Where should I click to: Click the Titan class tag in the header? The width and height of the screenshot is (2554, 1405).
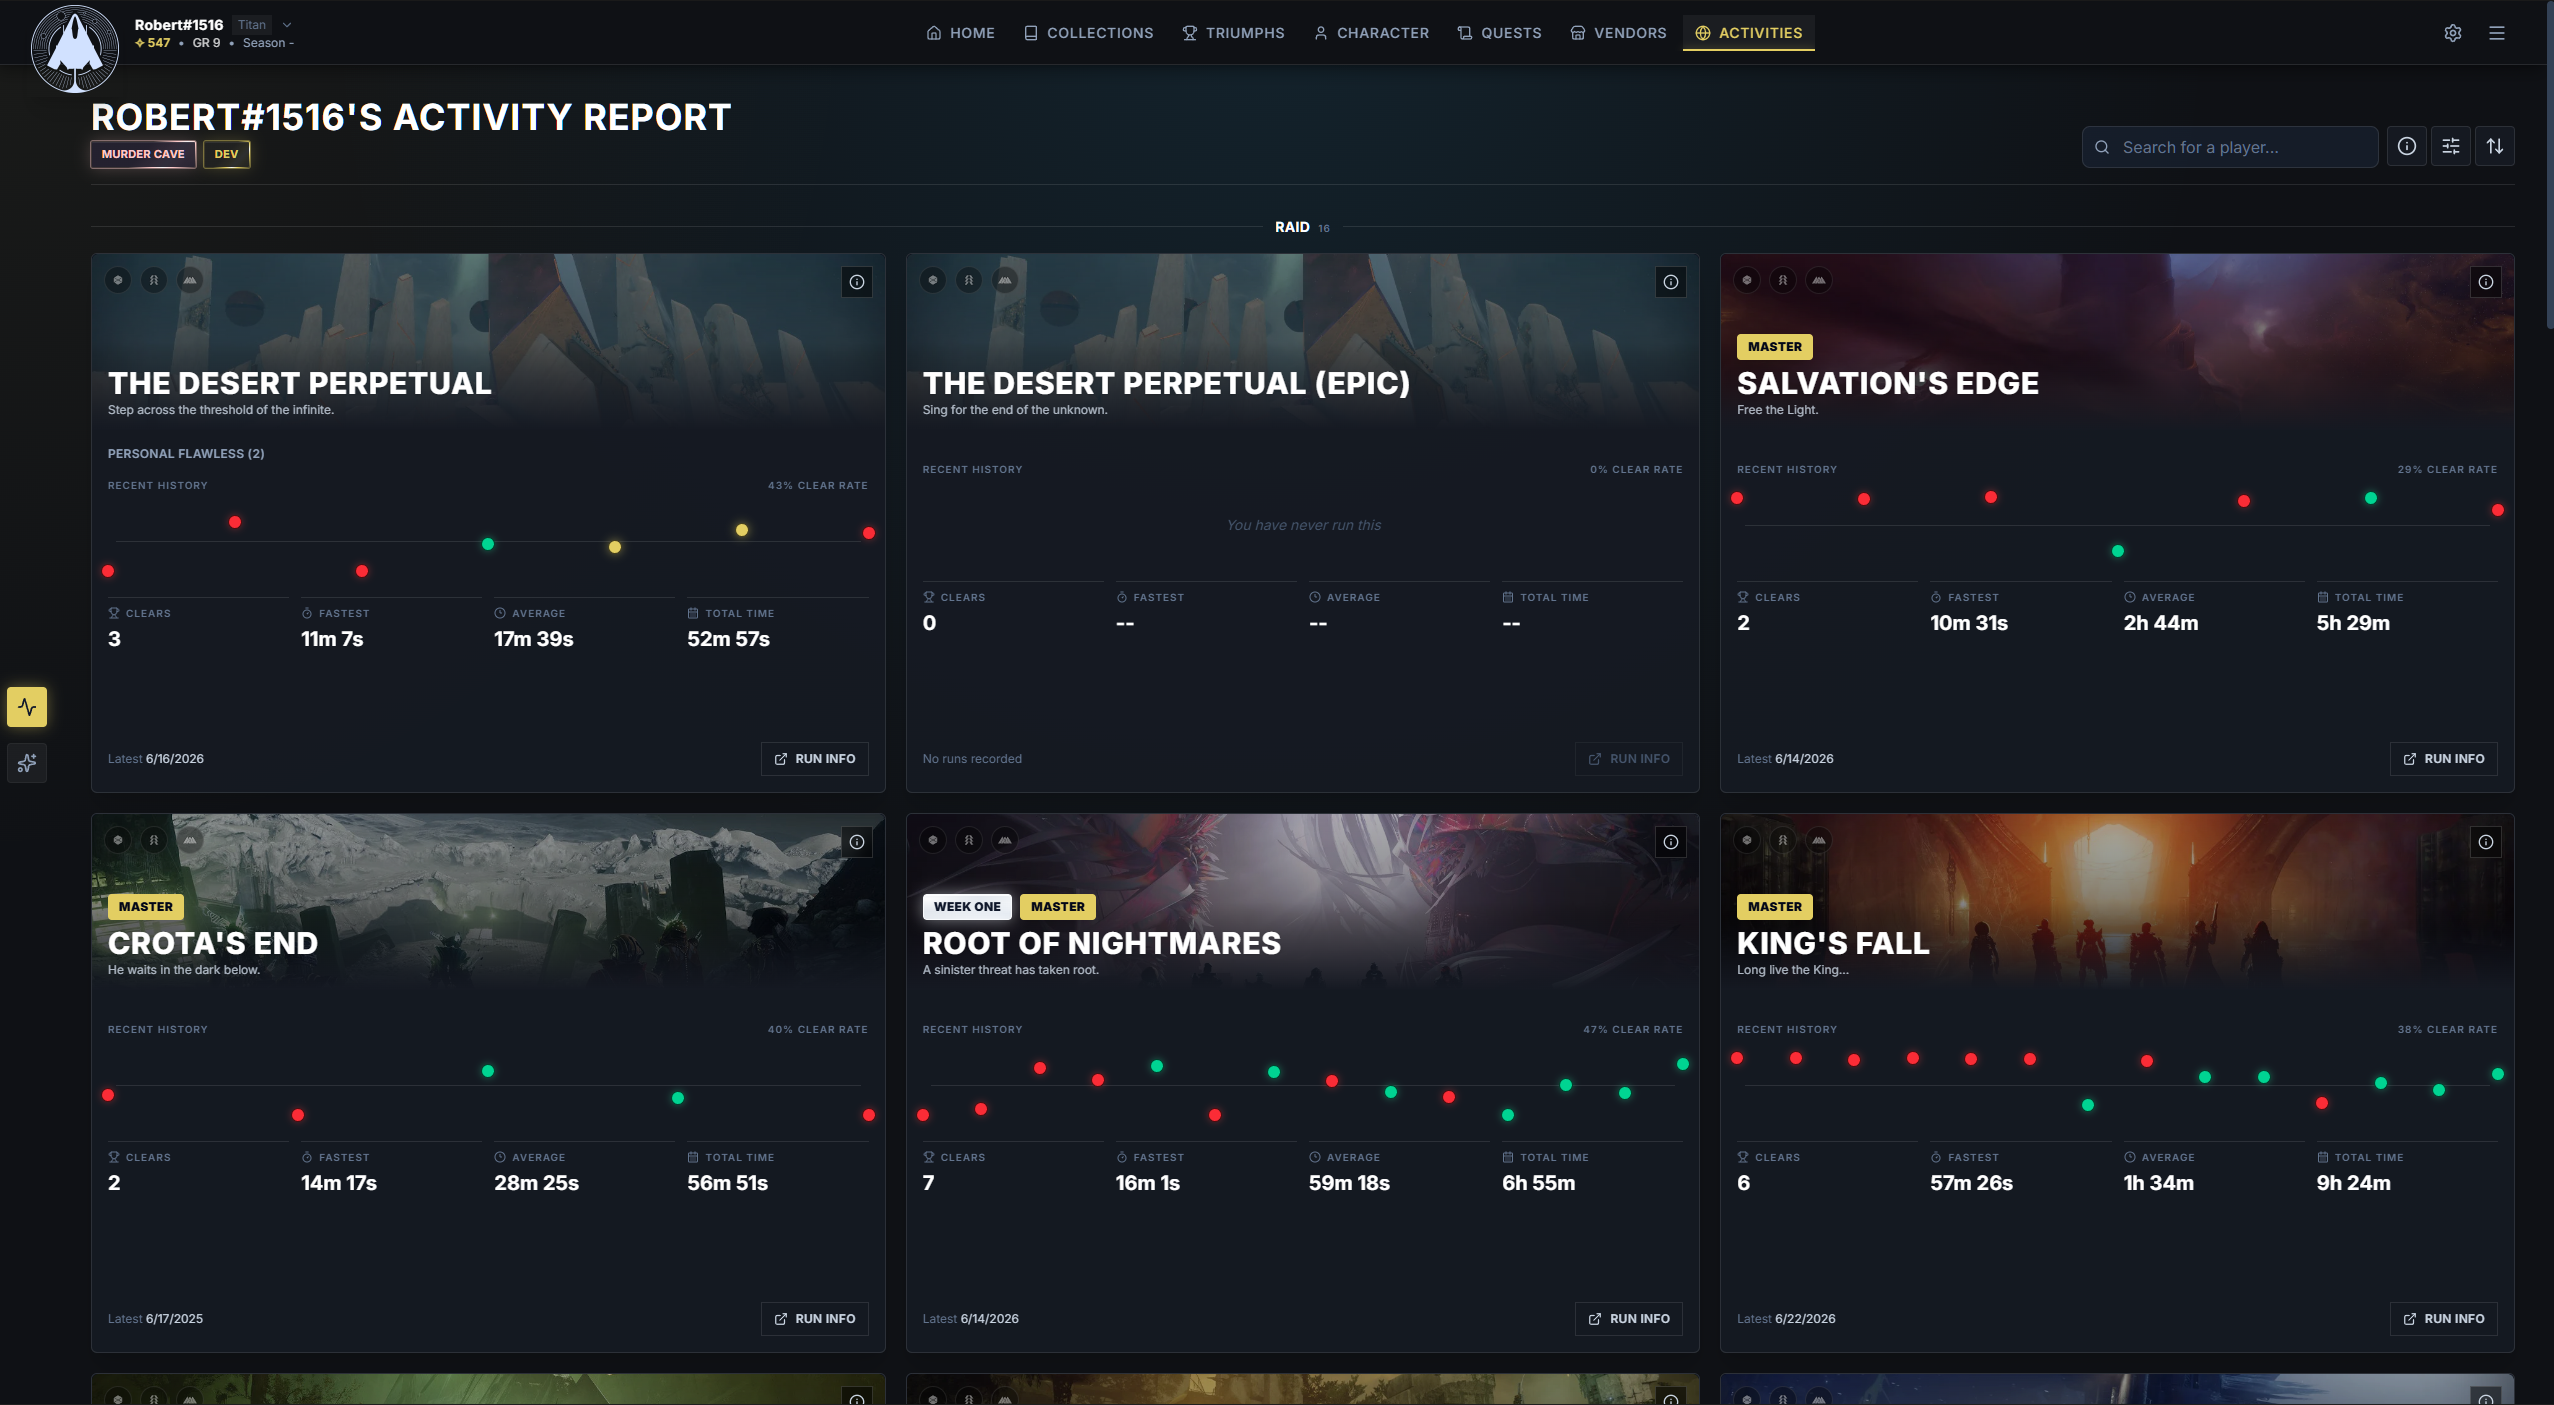click(252, 25)
